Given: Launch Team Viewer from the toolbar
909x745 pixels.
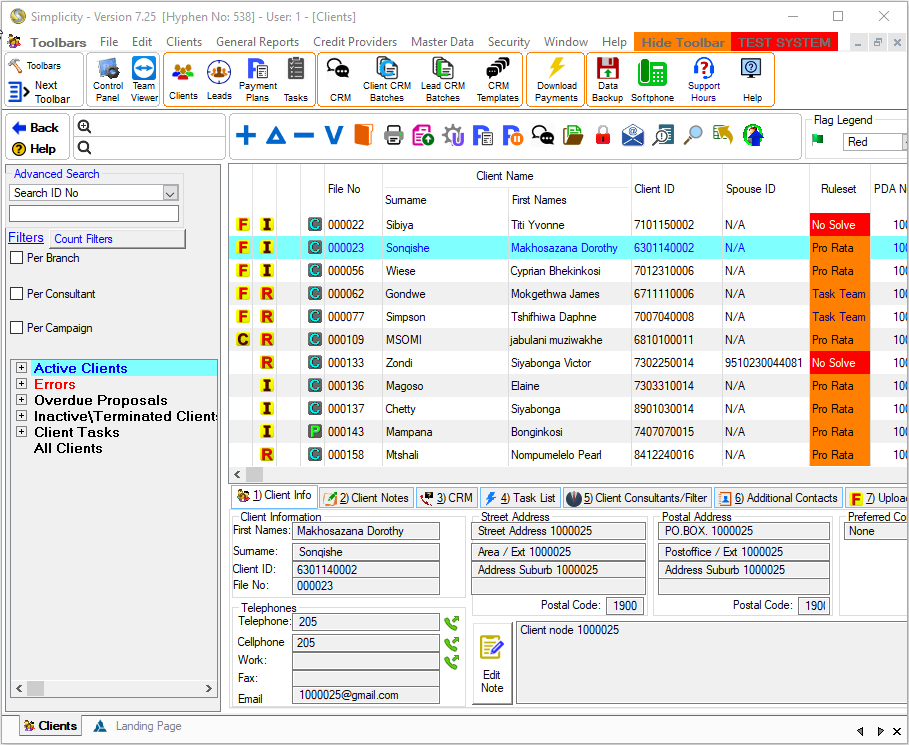Looking at the screenshot, I should [144, 78].
